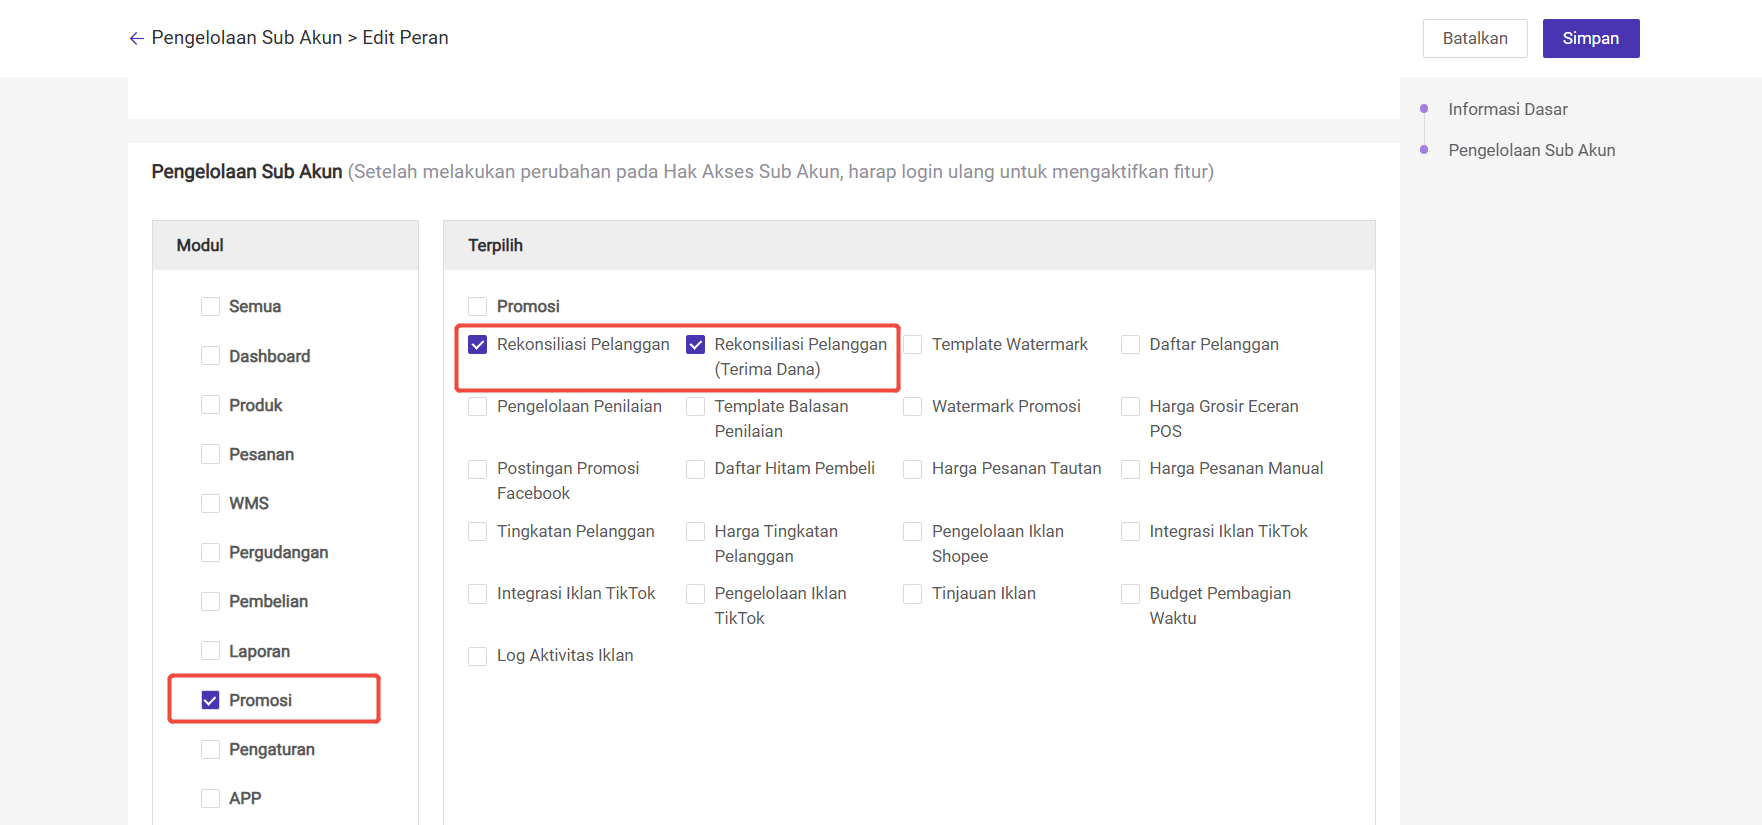Select the Promosi header checkbox under Terpilih

click(478, 307)
